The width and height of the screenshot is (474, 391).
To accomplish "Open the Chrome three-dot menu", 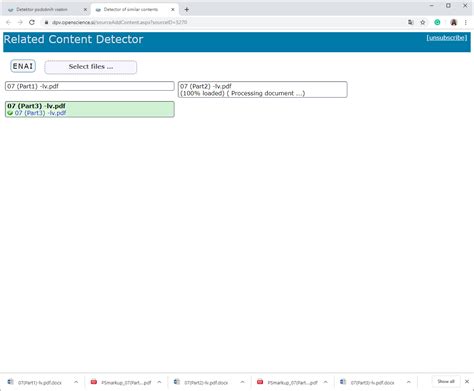I will click(466, 22).
